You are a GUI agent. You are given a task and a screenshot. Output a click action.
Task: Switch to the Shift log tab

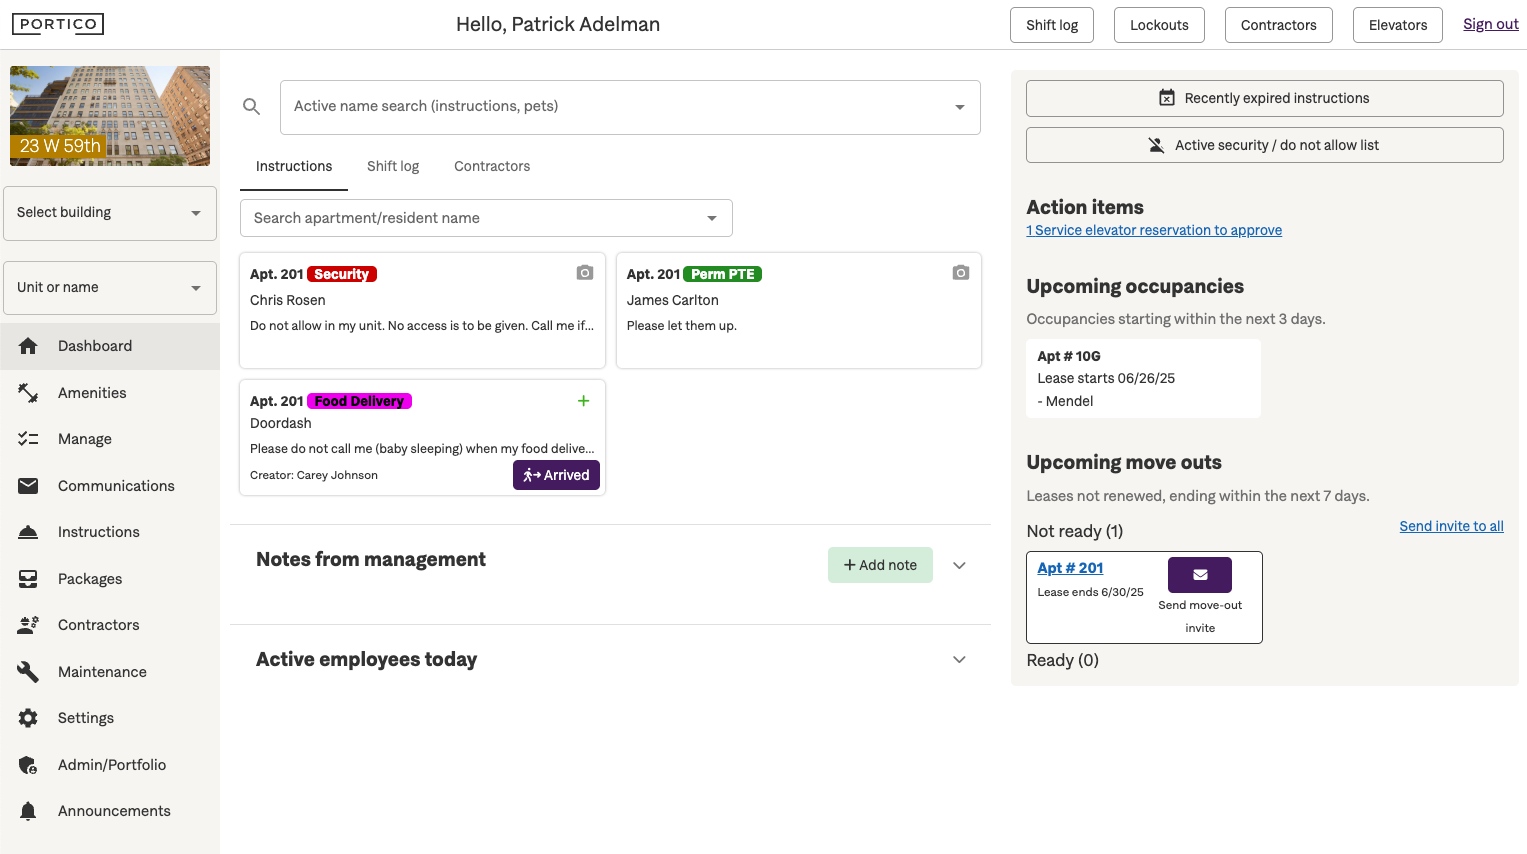pyautogui.click(x=393, y=167)
